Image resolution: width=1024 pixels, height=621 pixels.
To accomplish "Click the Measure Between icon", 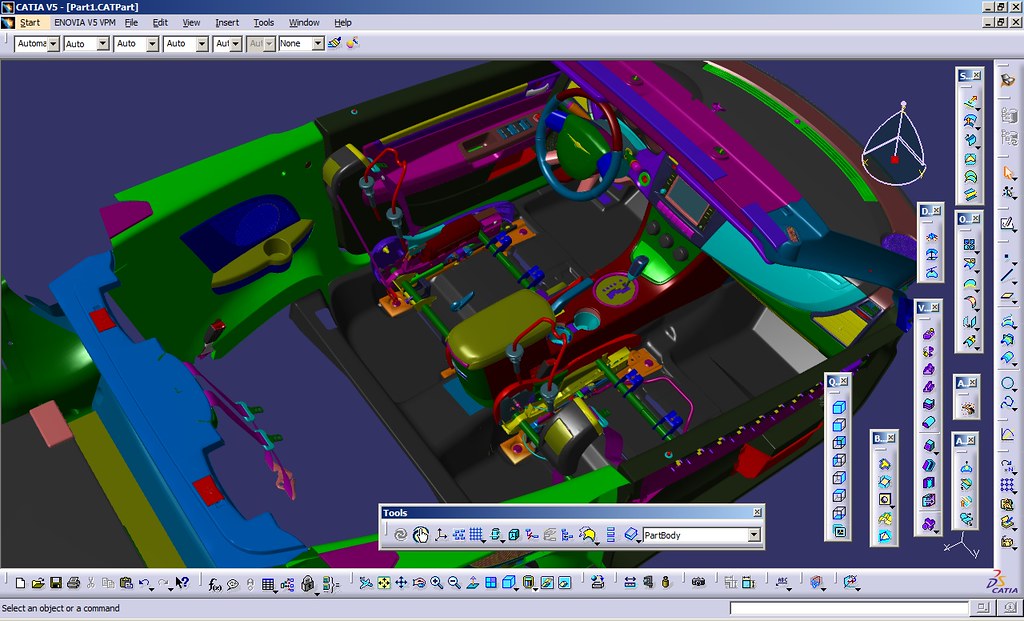I will [x=630, y=582].
